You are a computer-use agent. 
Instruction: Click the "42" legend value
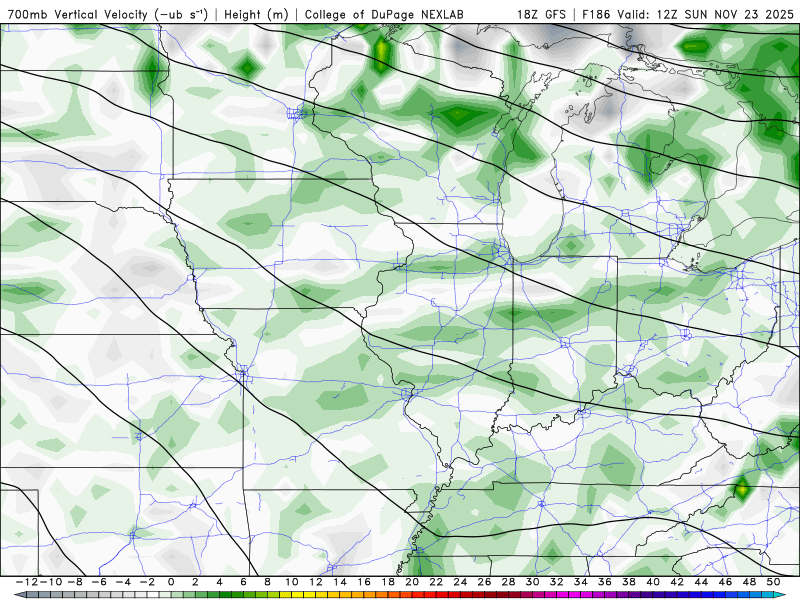coord(677,582)
